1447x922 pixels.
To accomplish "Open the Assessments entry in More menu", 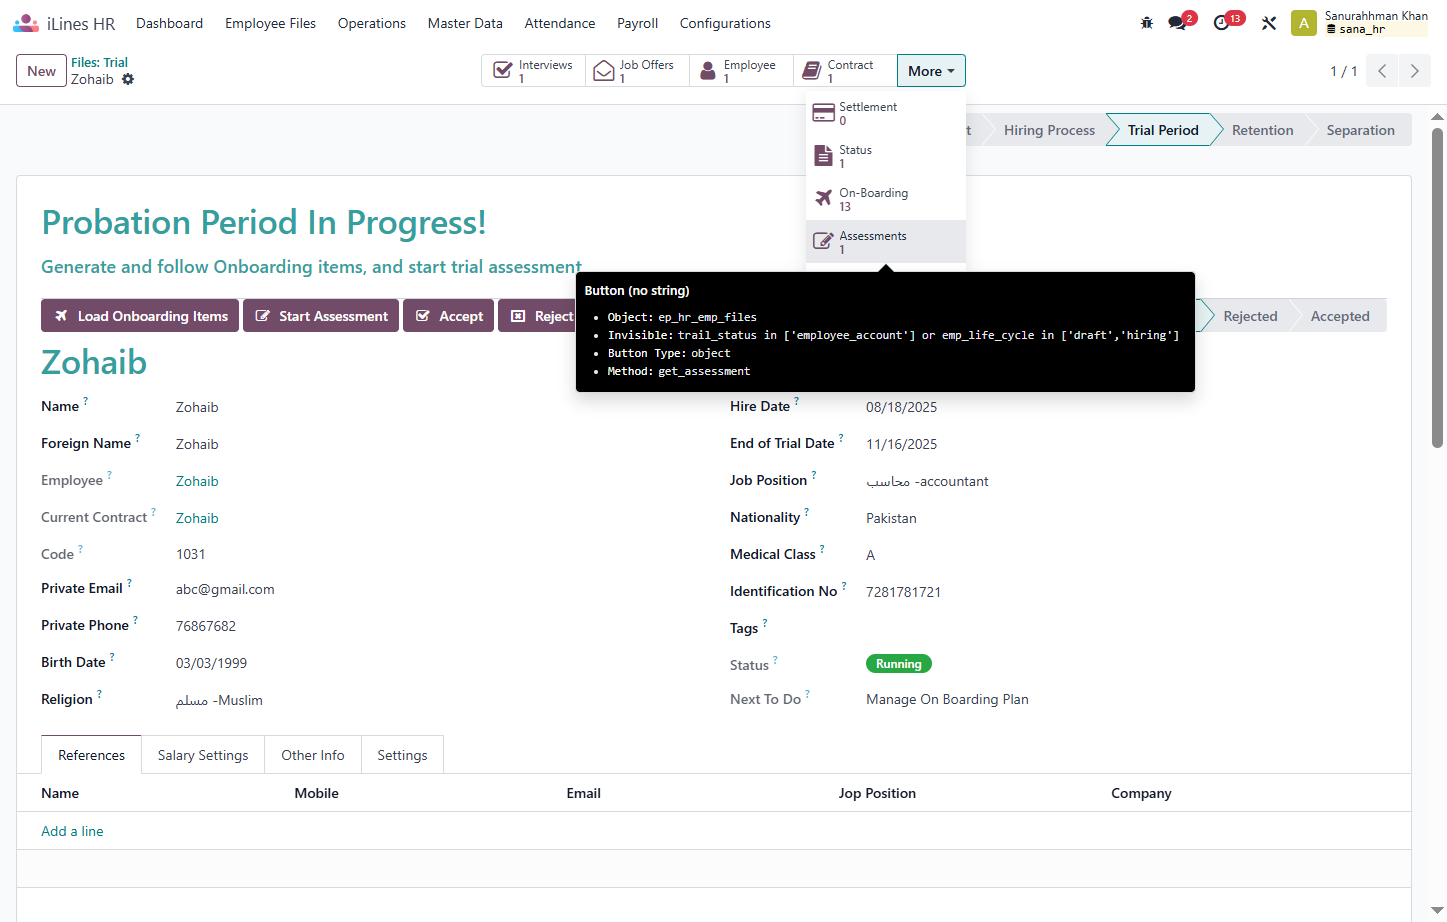I will tap(886, 242).
